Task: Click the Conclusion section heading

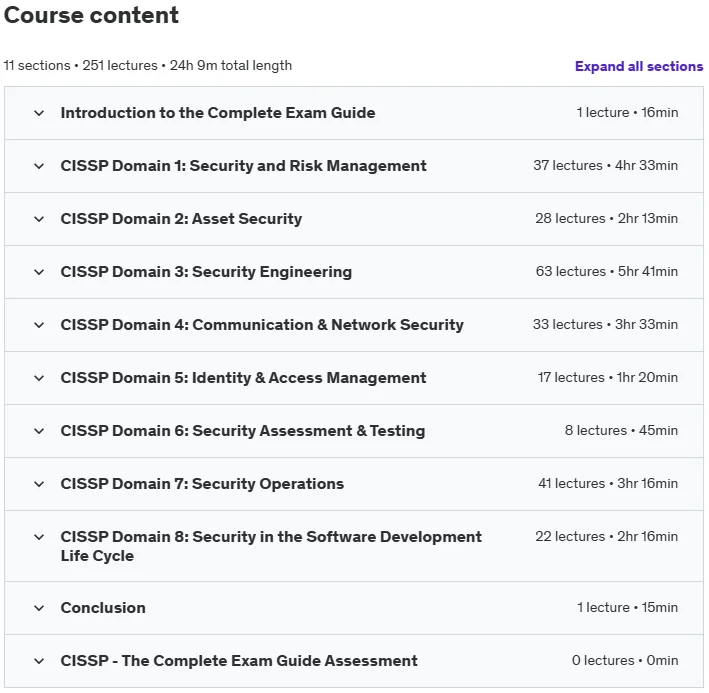Action: click(x=103, y=608)
